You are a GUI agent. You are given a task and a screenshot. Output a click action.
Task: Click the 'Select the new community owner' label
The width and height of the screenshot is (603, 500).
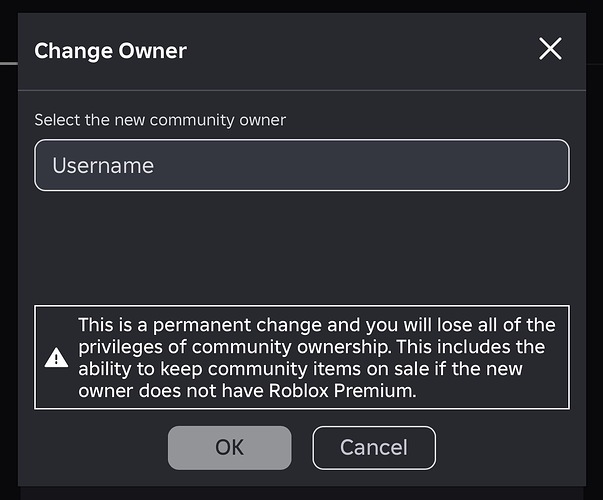click(160, 120)
